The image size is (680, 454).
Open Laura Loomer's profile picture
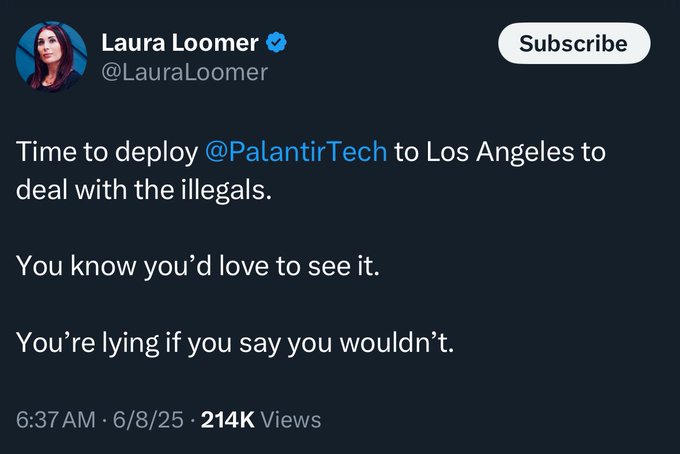[x=51, y=57]
